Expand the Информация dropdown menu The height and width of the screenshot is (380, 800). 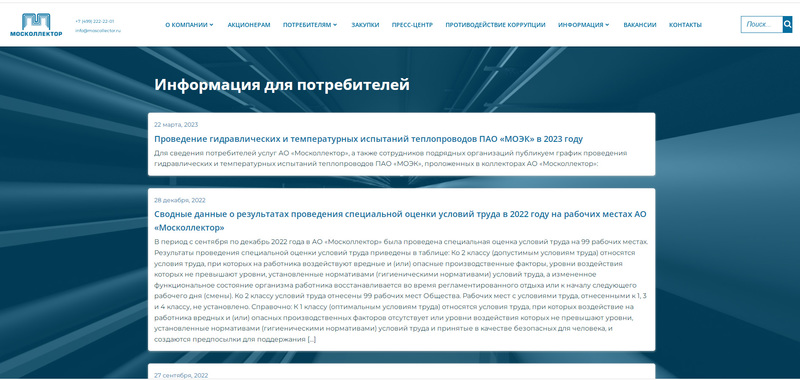click(583, 24)
